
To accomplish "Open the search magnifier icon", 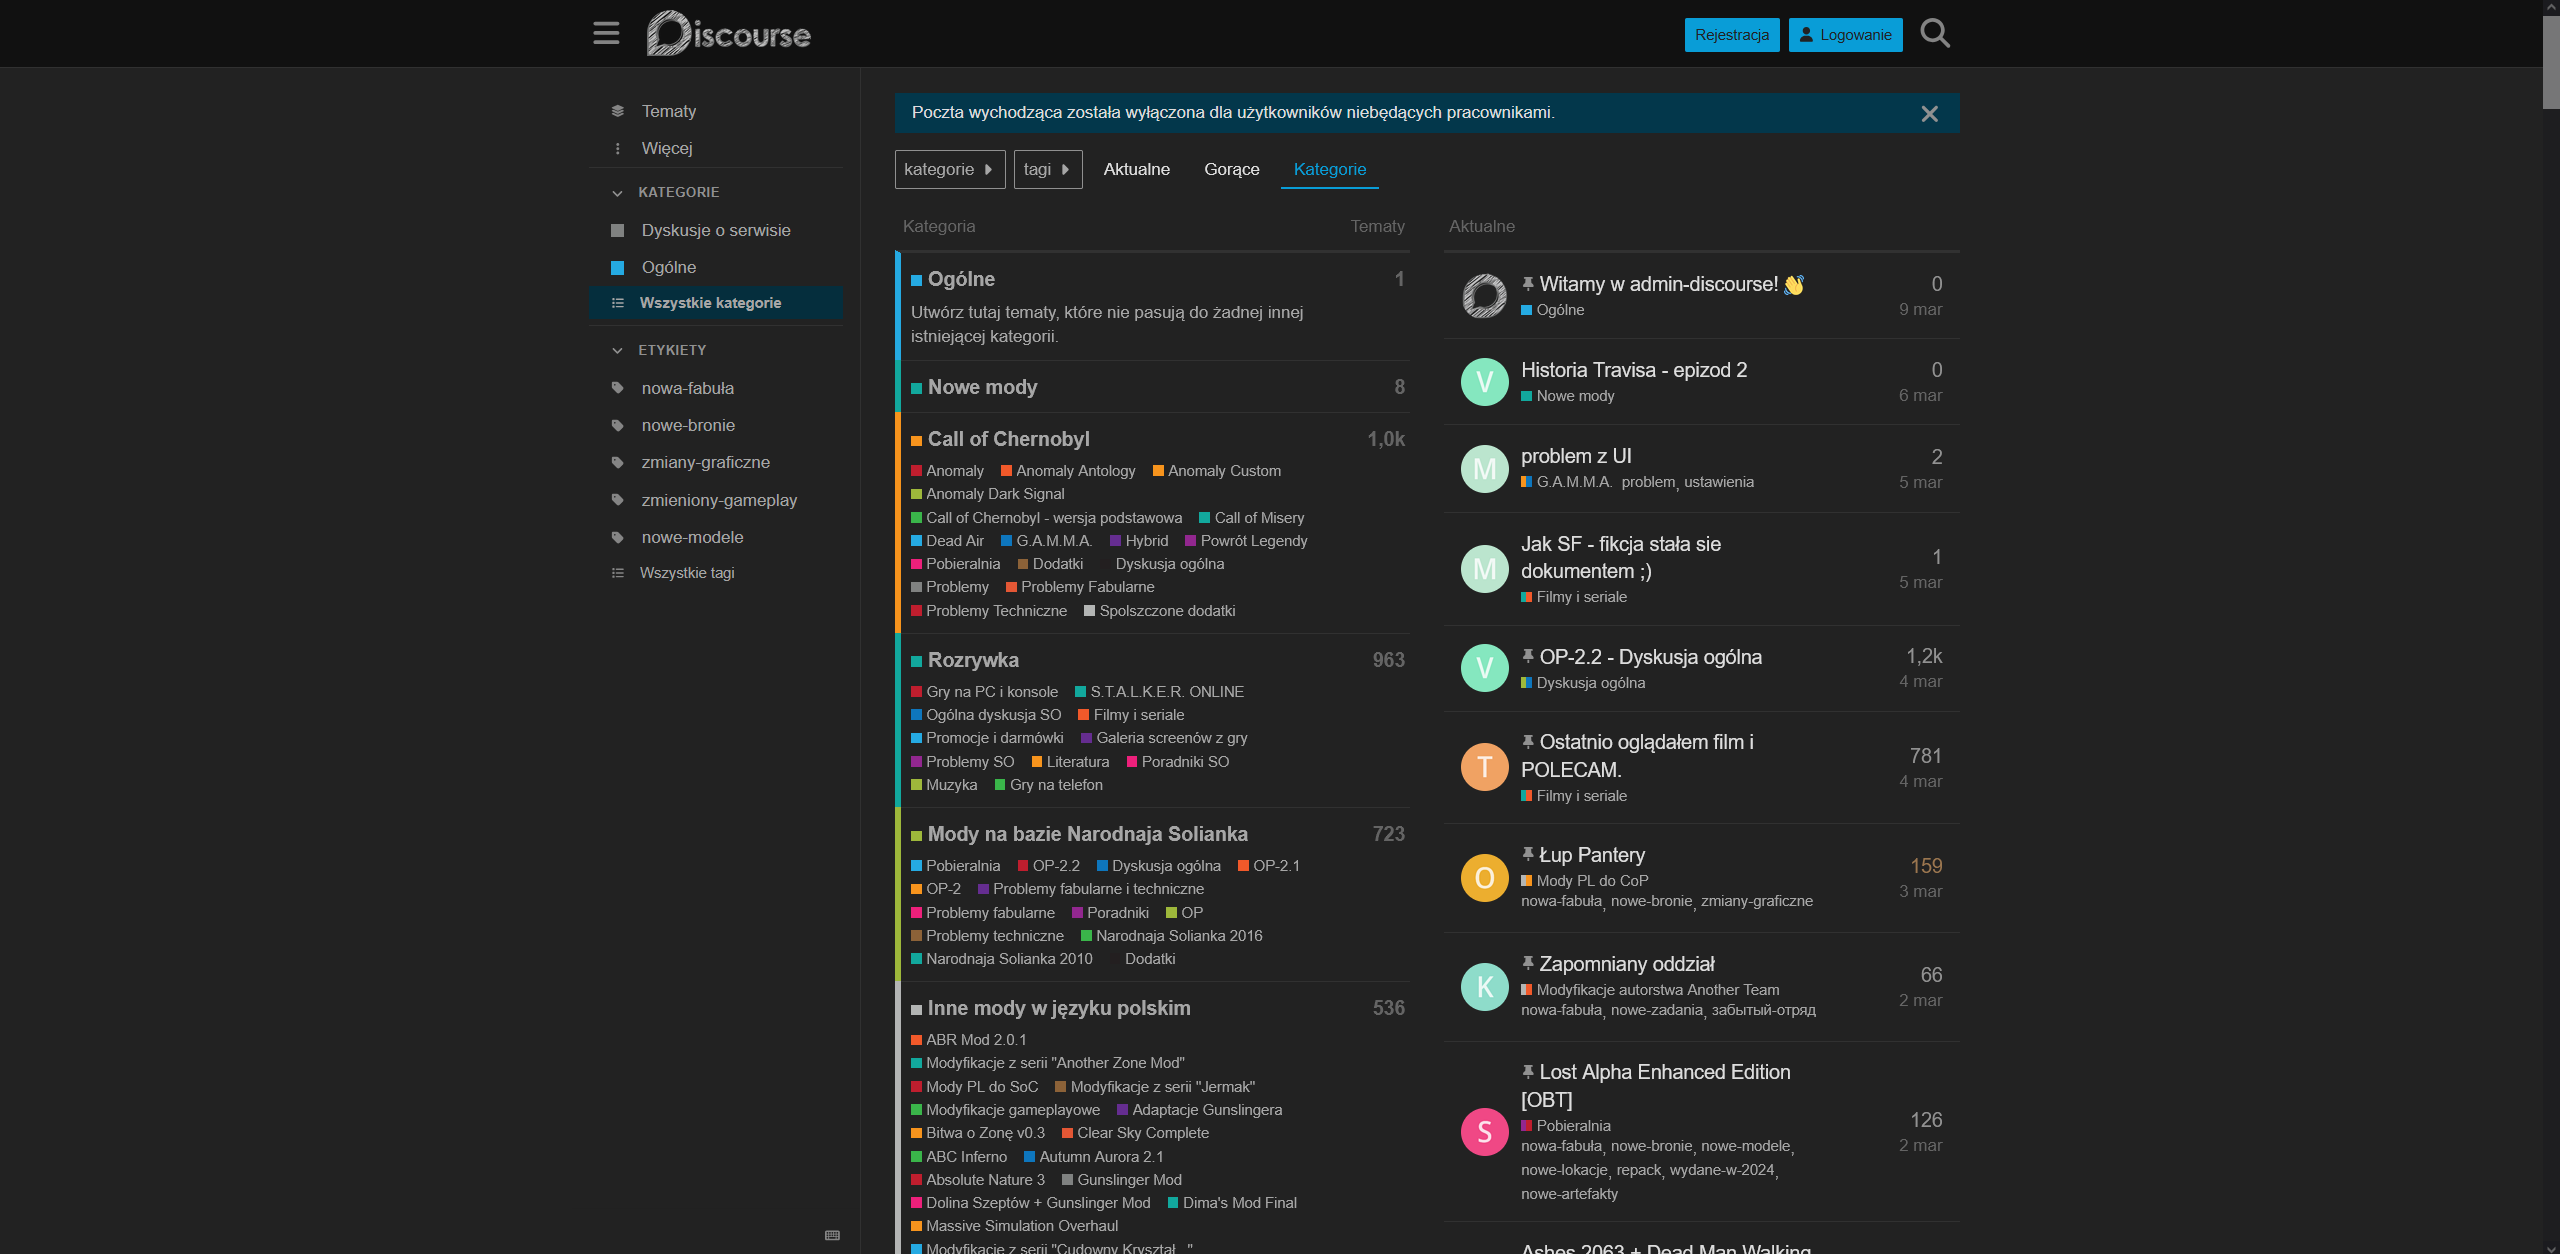I will [1935, 34].
